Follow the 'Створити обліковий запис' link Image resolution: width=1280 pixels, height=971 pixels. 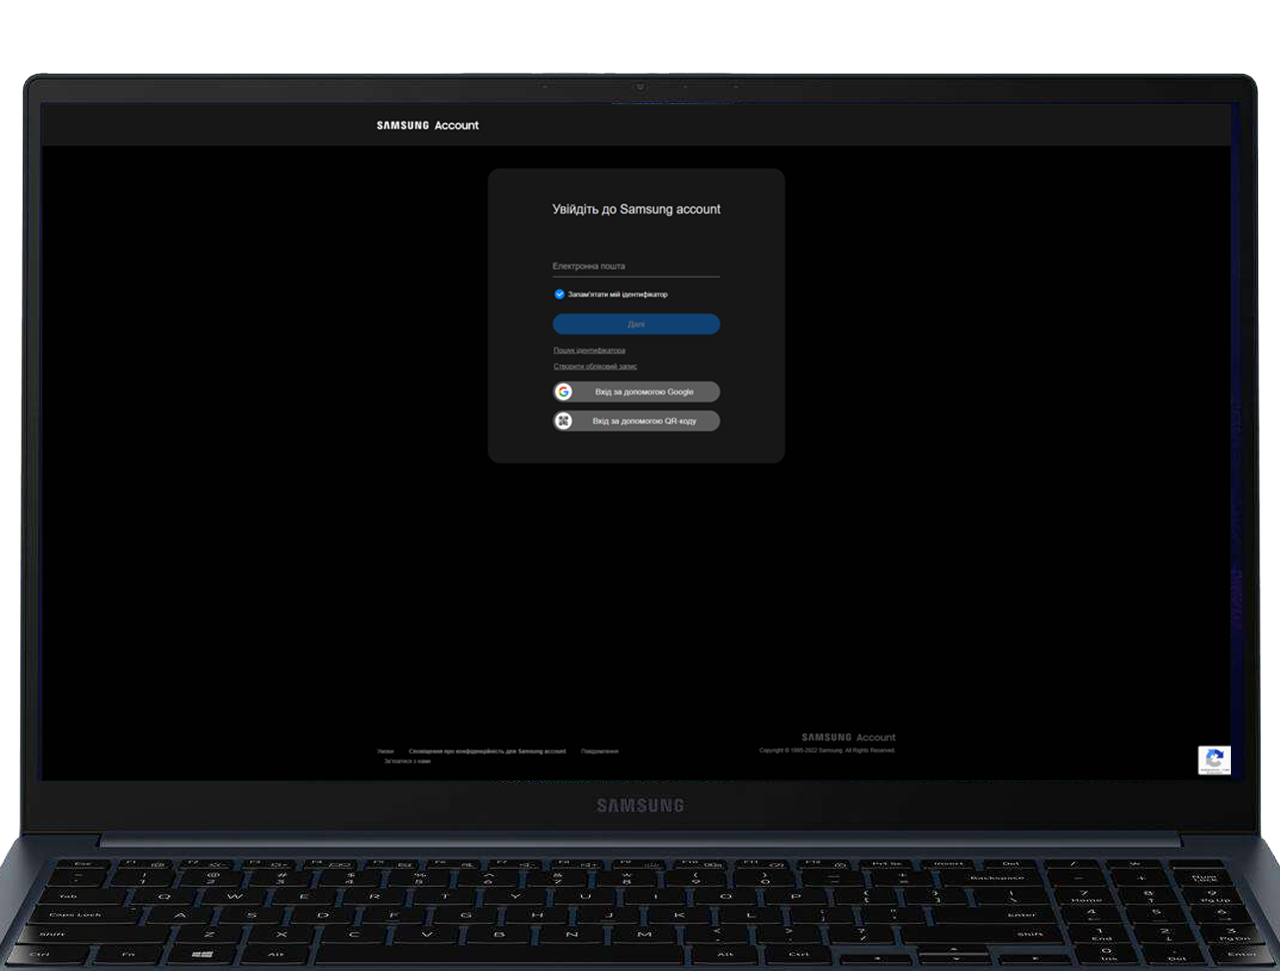595,366
